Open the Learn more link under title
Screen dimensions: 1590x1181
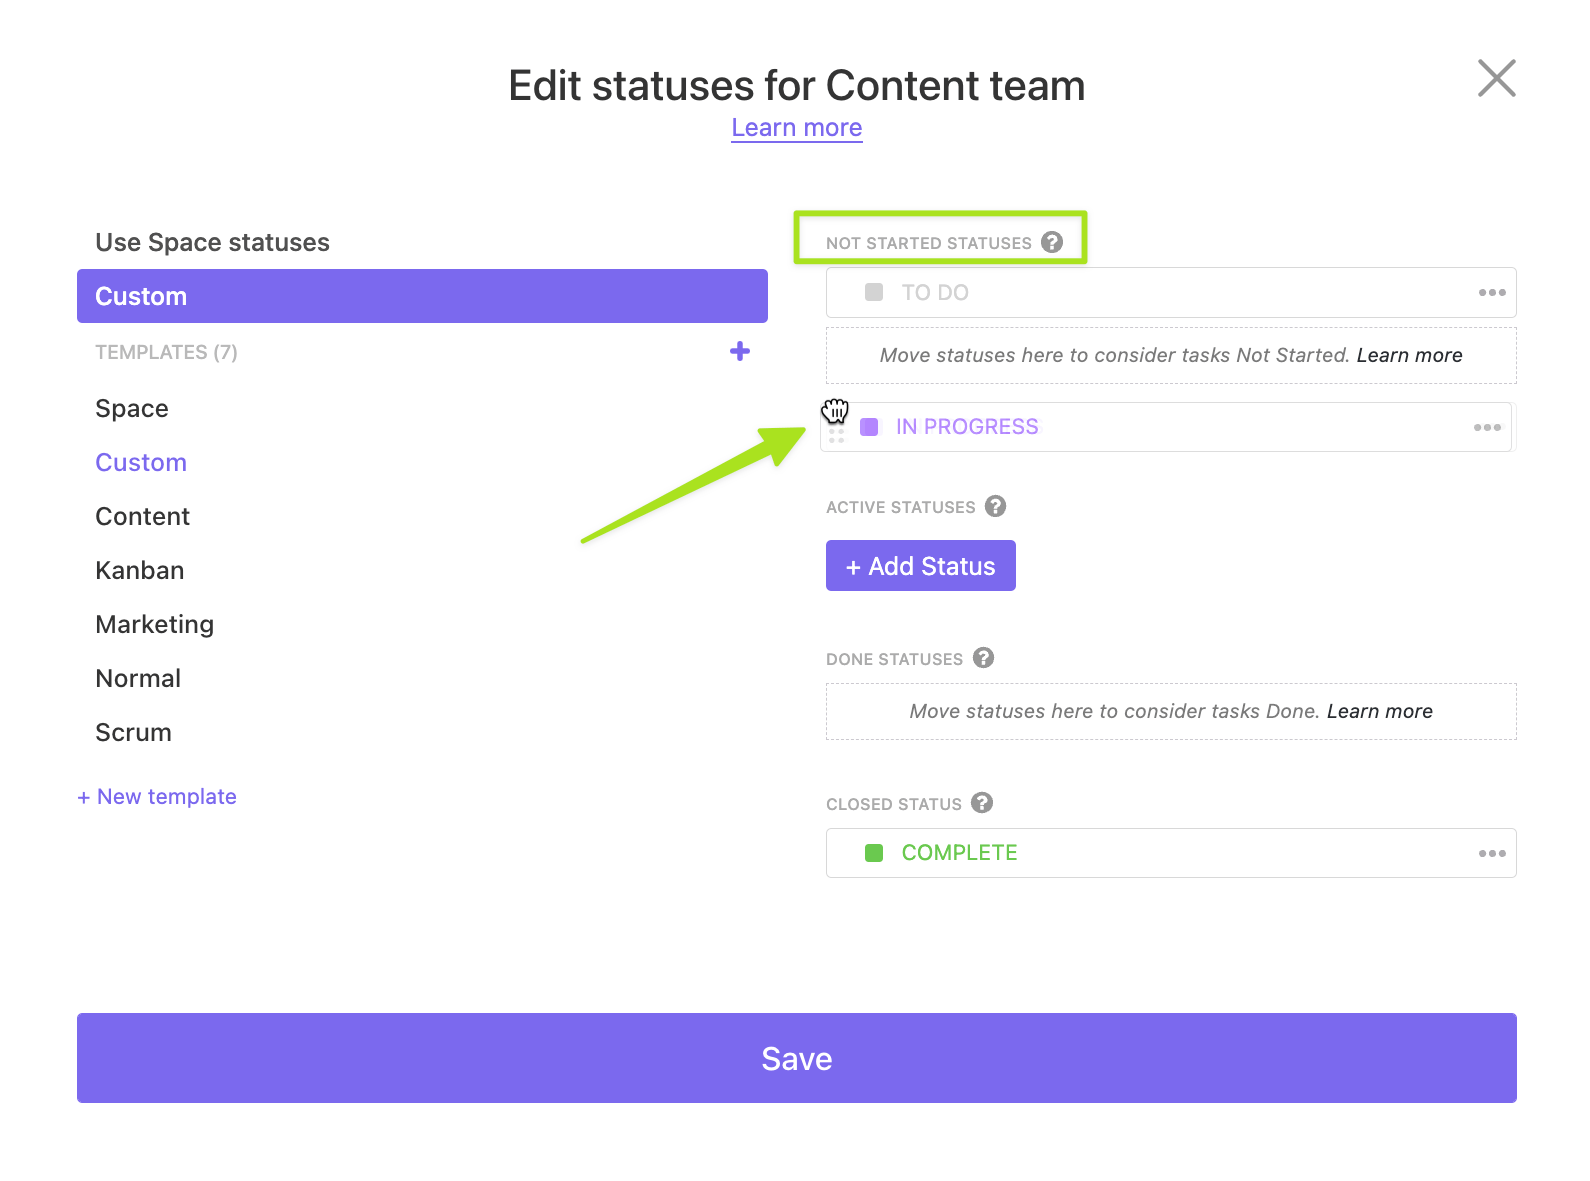click(x=796, y=128)
